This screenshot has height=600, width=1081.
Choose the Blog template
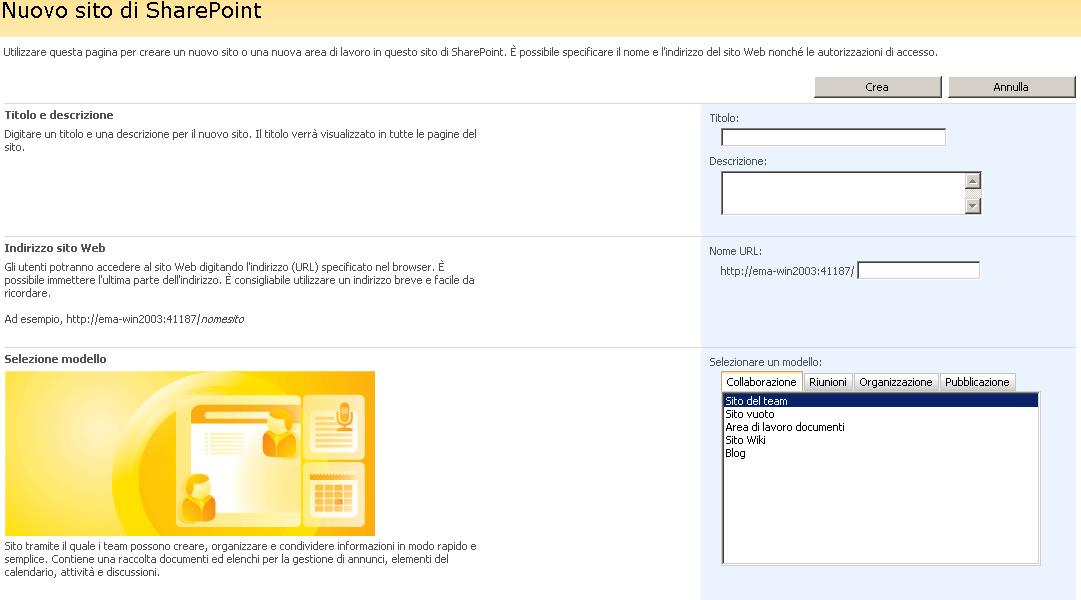(x=880, y=453)
